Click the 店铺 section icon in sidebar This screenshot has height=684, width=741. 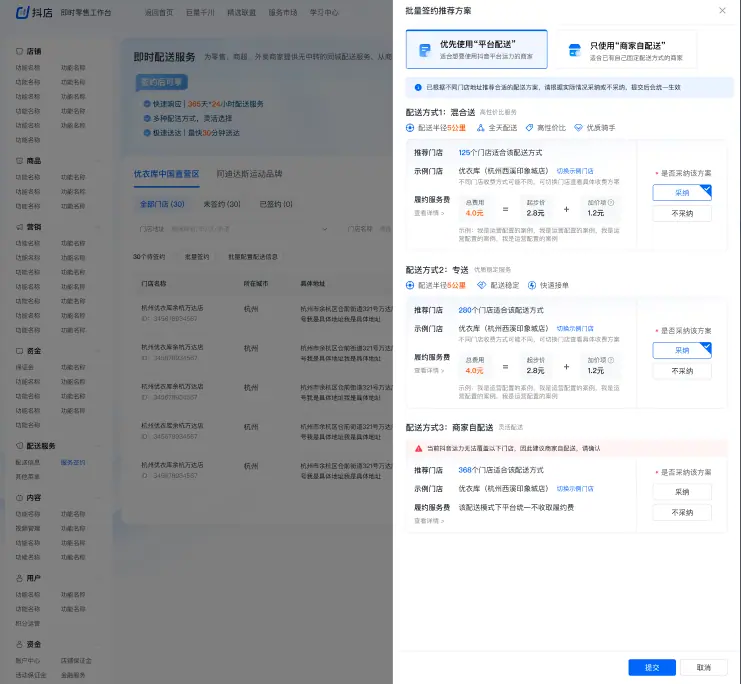tap(19, 51)
